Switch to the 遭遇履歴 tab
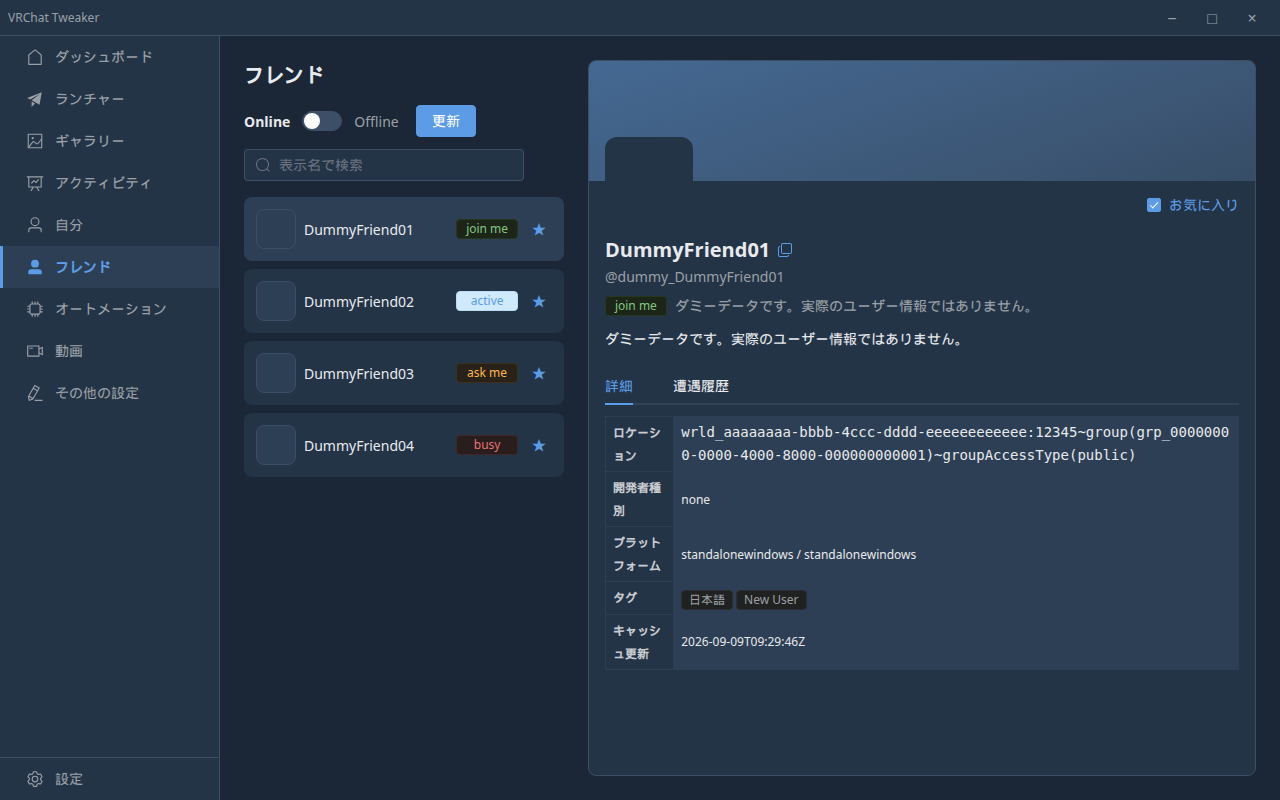Viewport: 1280px width, 800px height. pos(701,386)
